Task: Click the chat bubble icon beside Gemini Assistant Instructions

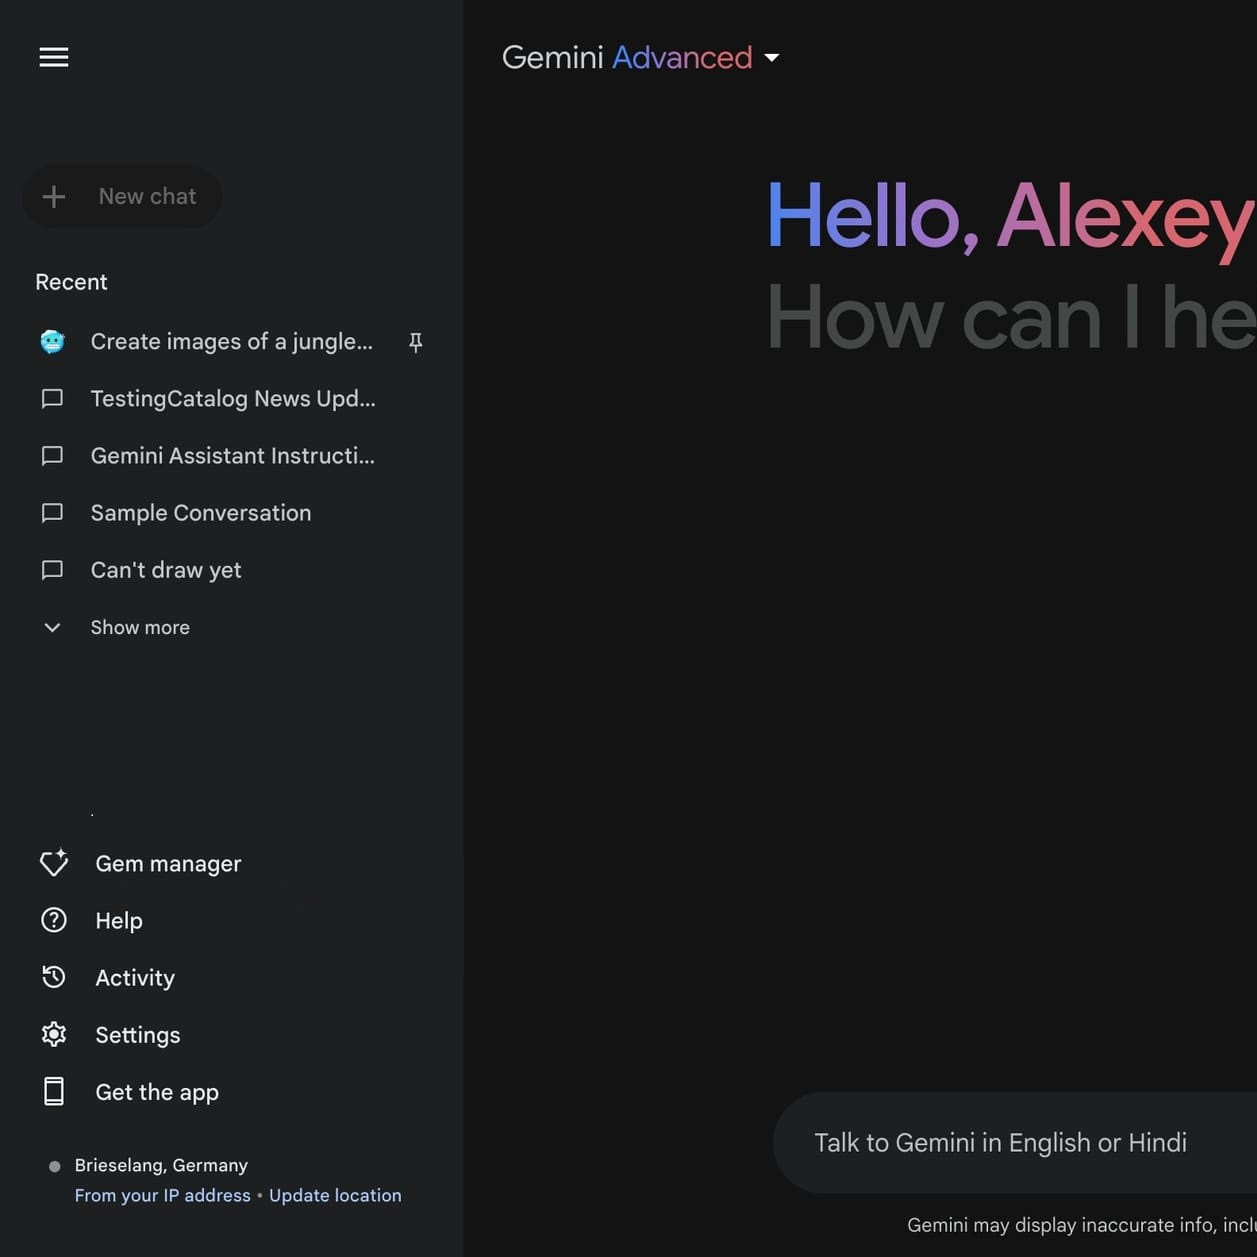Action: (52, 456)
